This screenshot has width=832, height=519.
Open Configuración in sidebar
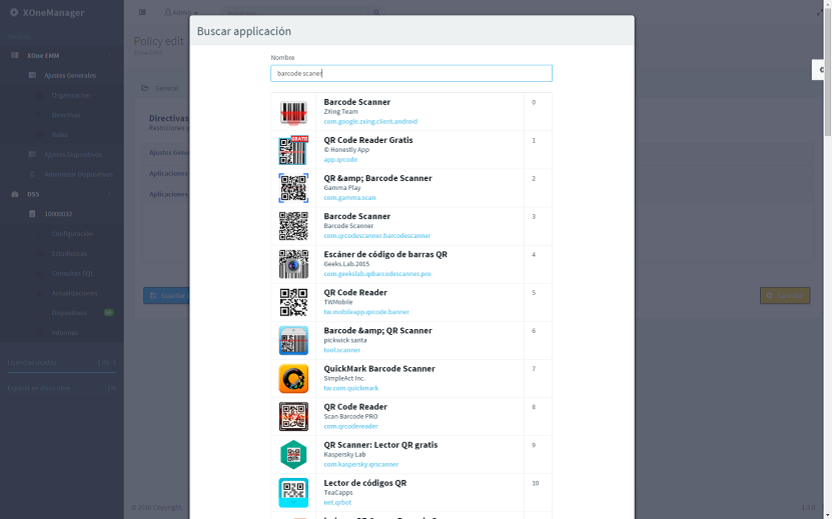(72, 233)
